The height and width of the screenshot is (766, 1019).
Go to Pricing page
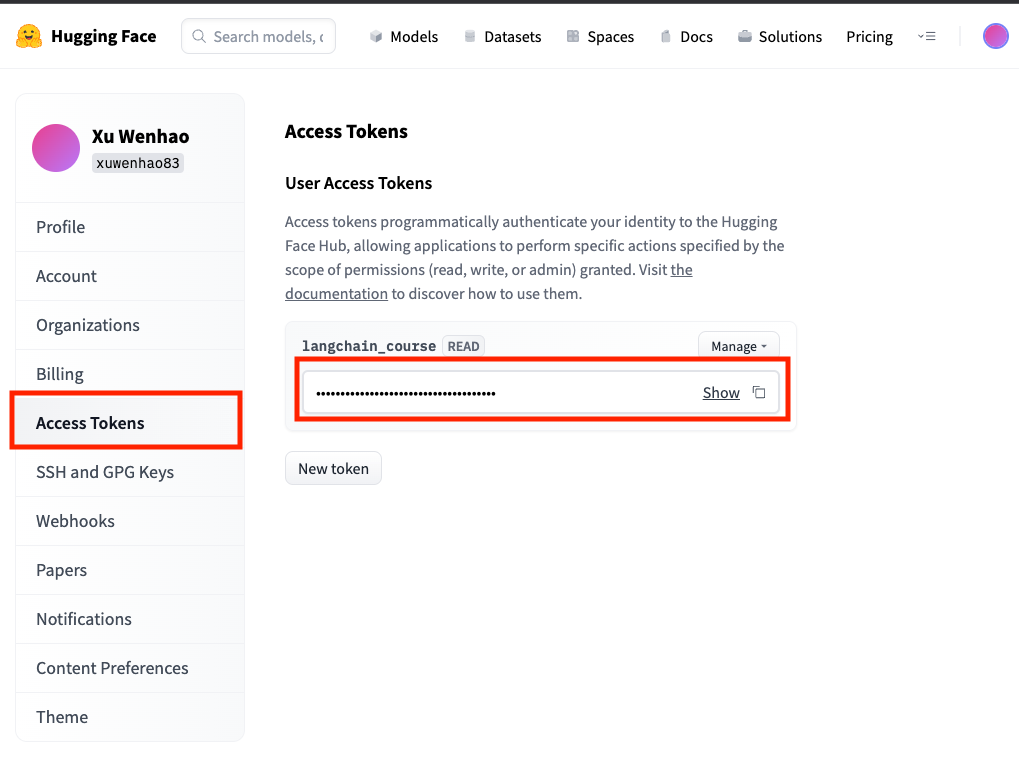click(869, 37)
